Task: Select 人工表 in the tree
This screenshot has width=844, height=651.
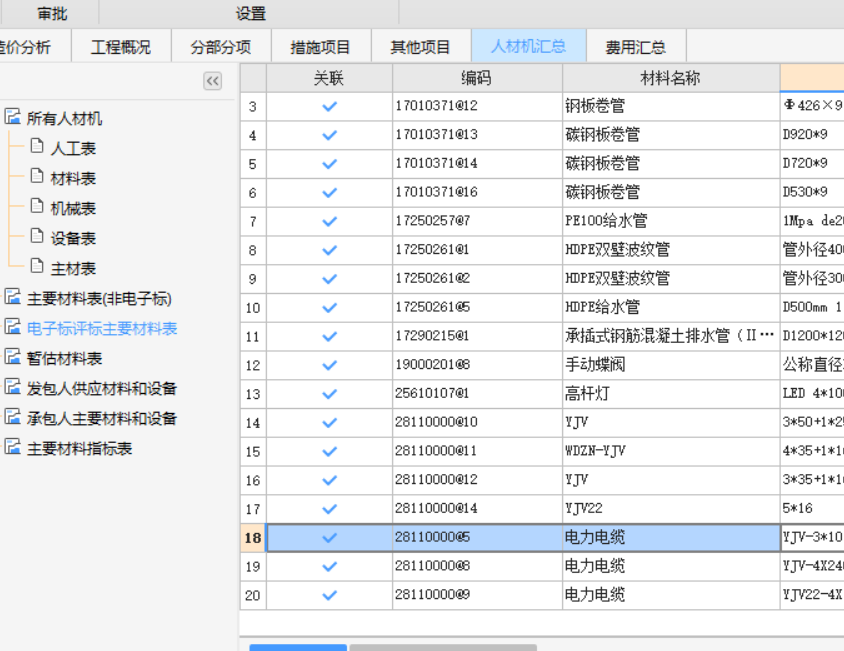Action: click(x=73, y=148)
